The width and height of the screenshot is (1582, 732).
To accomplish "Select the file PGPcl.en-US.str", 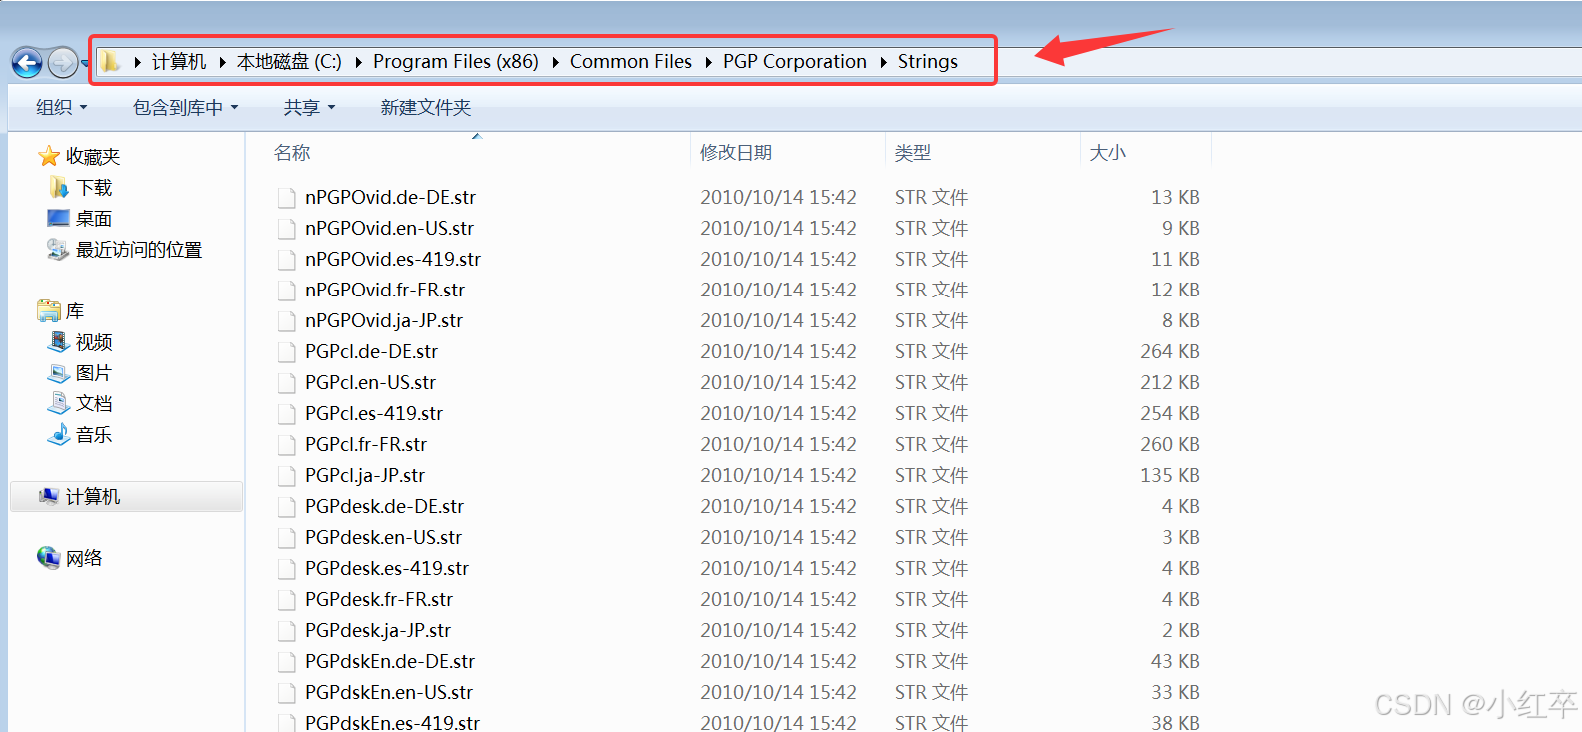I will click(x=370, y=383).
